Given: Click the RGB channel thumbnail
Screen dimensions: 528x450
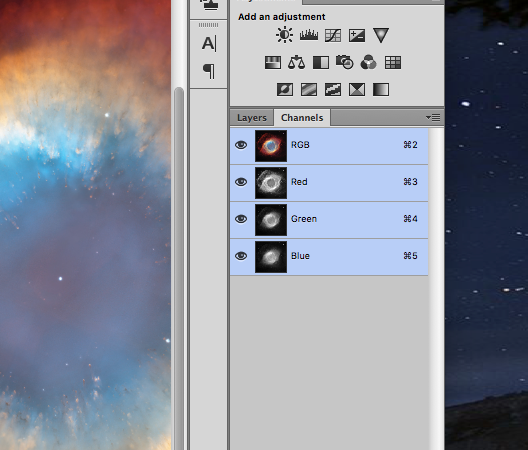Looking at the screenshot, I should [271, 146].
